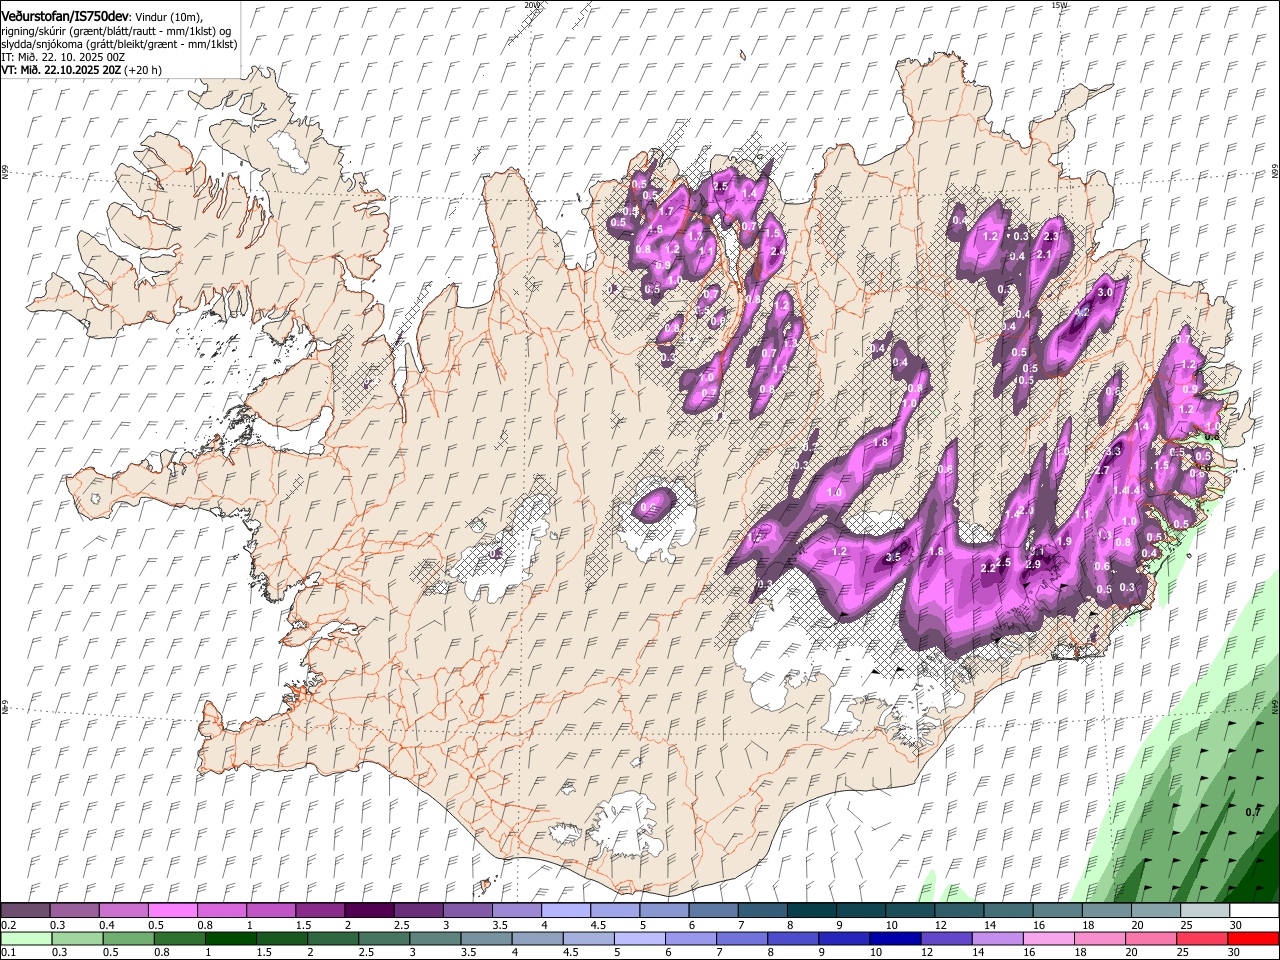Click the 'slydda/snjókoma' legend description line
The width and height of the screenshot is (1280, 960).
click(x=119, y=44)
